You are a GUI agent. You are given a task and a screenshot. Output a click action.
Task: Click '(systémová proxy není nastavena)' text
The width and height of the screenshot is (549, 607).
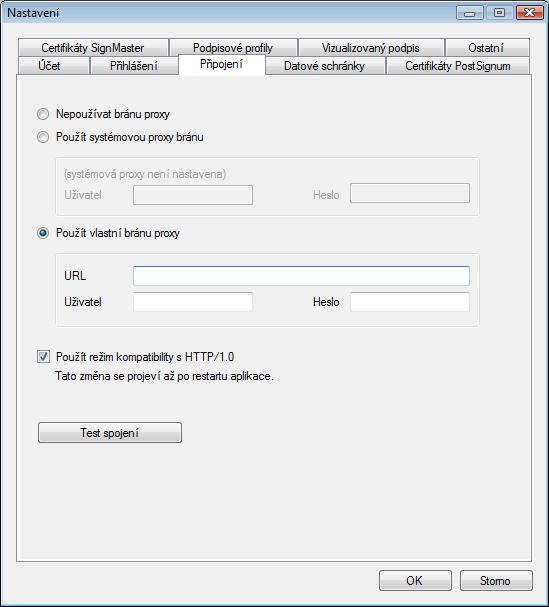click(145, 174)
